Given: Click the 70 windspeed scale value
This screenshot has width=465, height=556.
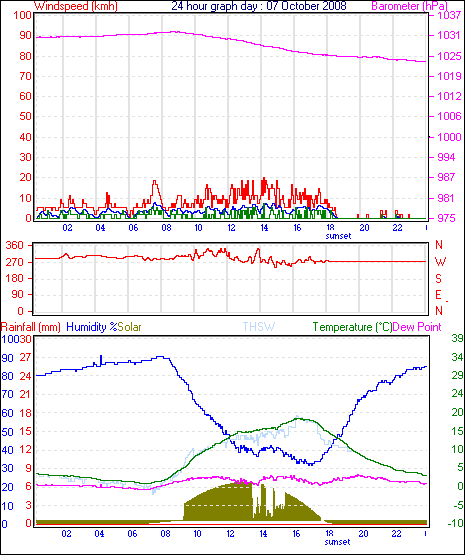Looking at the screenshot, I should (x=26, y=76).
